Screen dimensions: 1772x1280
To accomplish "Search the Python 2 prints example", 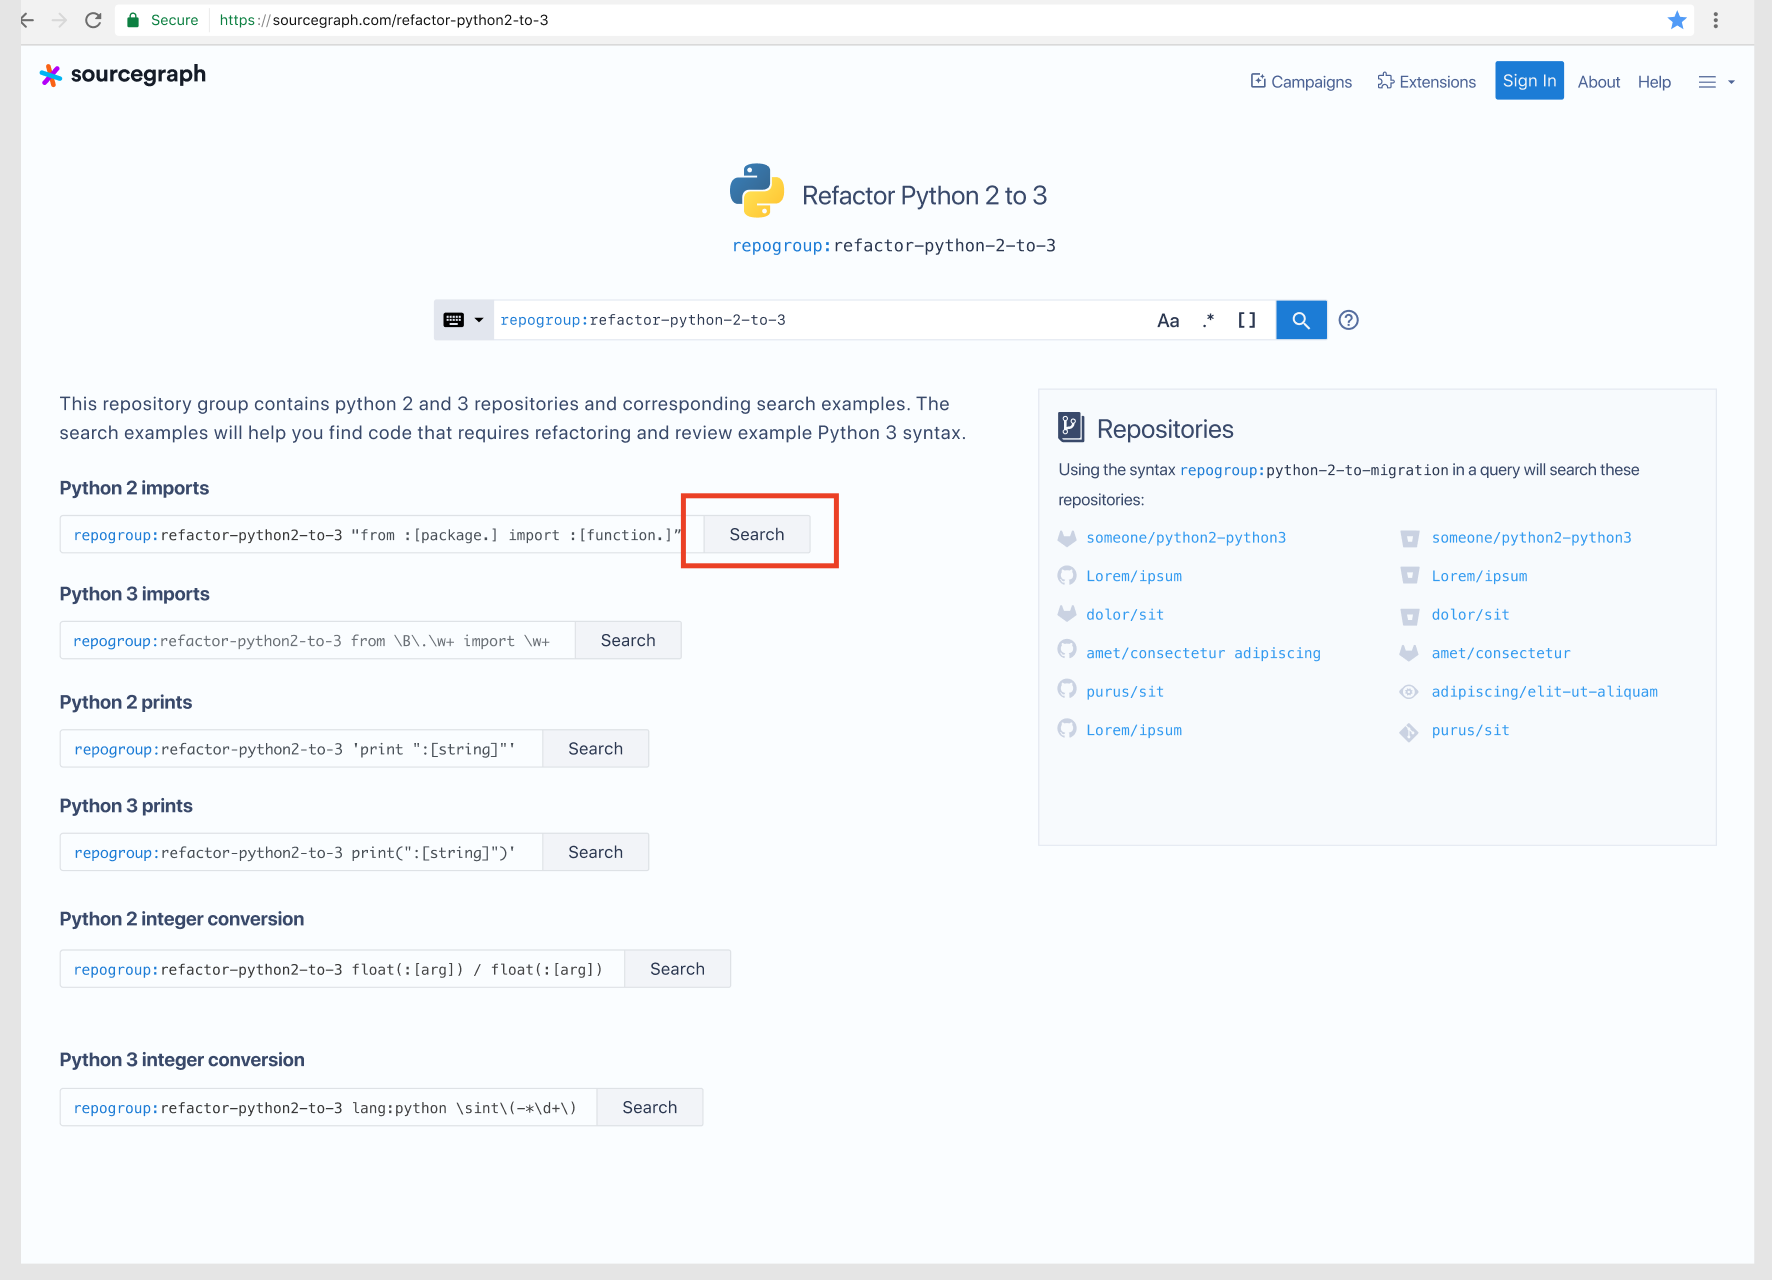I will click(595, 748).
